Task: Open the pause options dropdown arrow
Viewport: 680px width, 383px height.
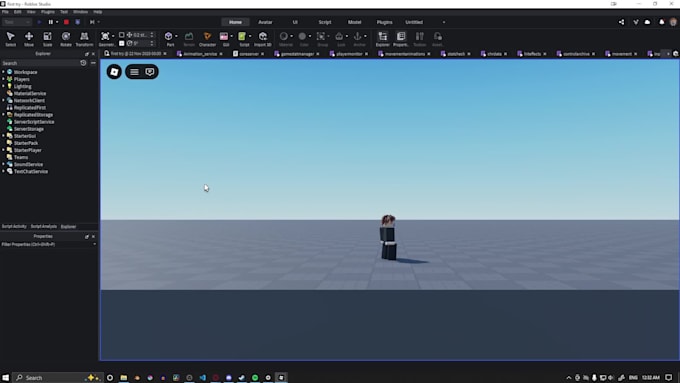Action: (x=57, y=22)
